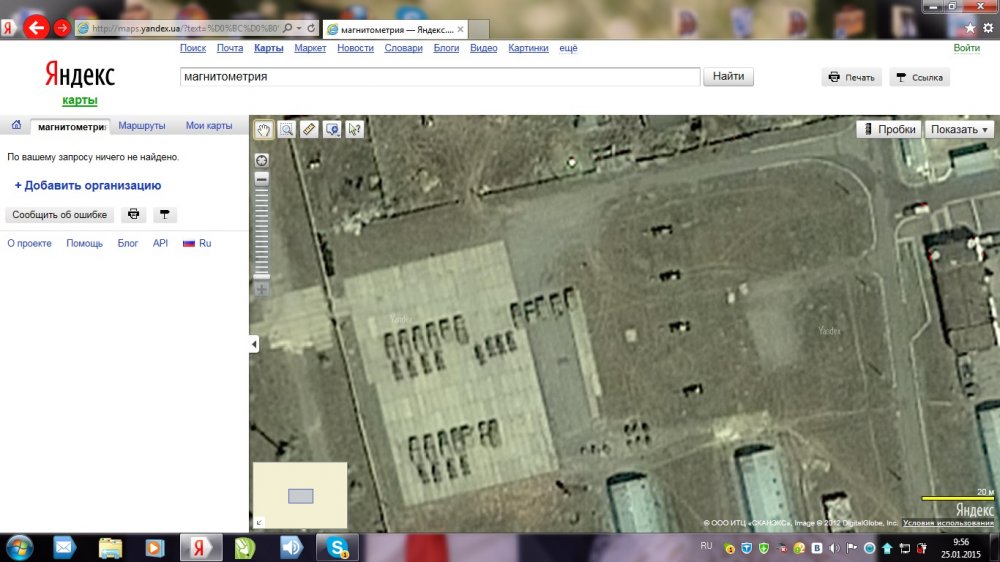Viewport: 1000px width, 562px height.
Task: Open Skype from the taskbar
Action: tap(337, 547)
